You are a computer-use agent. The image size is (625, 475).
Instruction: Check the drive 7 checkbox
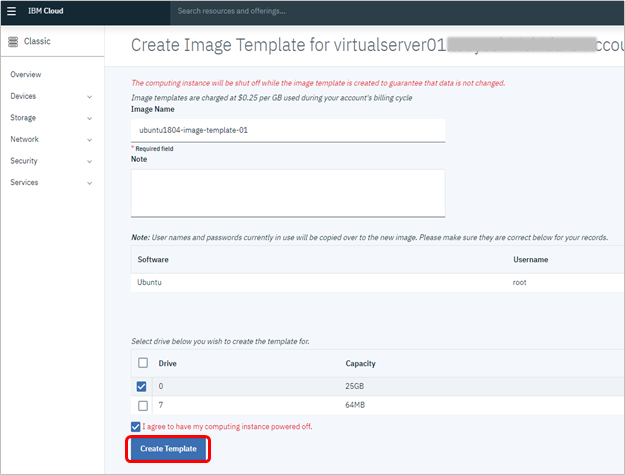[143, 405]
